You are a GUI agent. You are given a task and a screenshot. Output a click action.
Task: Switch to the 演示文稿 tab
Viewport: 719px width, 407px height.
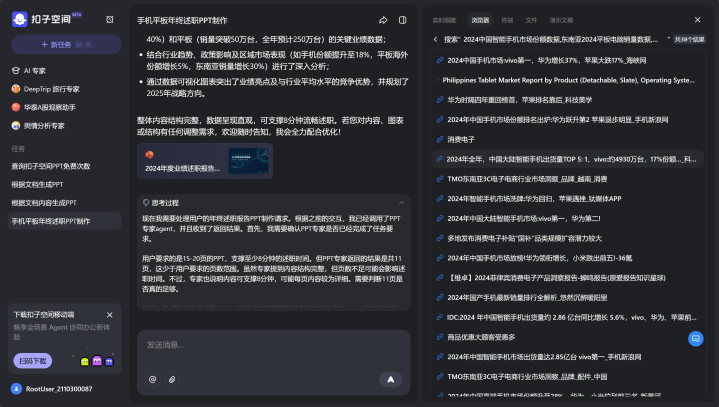(561, 20)
